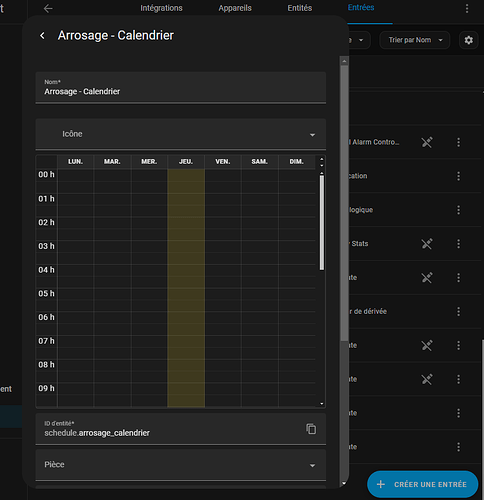484x500 pixels.
Task: Click the schedule grid's inner scrollbar thumb
Action: pos(322,223)
